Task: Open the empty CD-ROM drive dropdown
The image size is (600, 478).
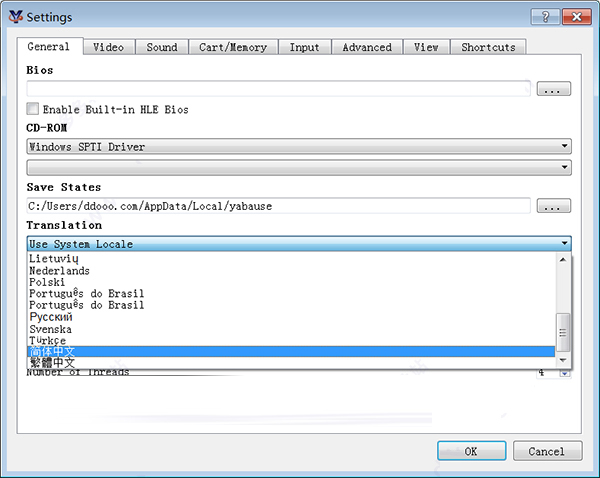Action: (x=299, y=167)
